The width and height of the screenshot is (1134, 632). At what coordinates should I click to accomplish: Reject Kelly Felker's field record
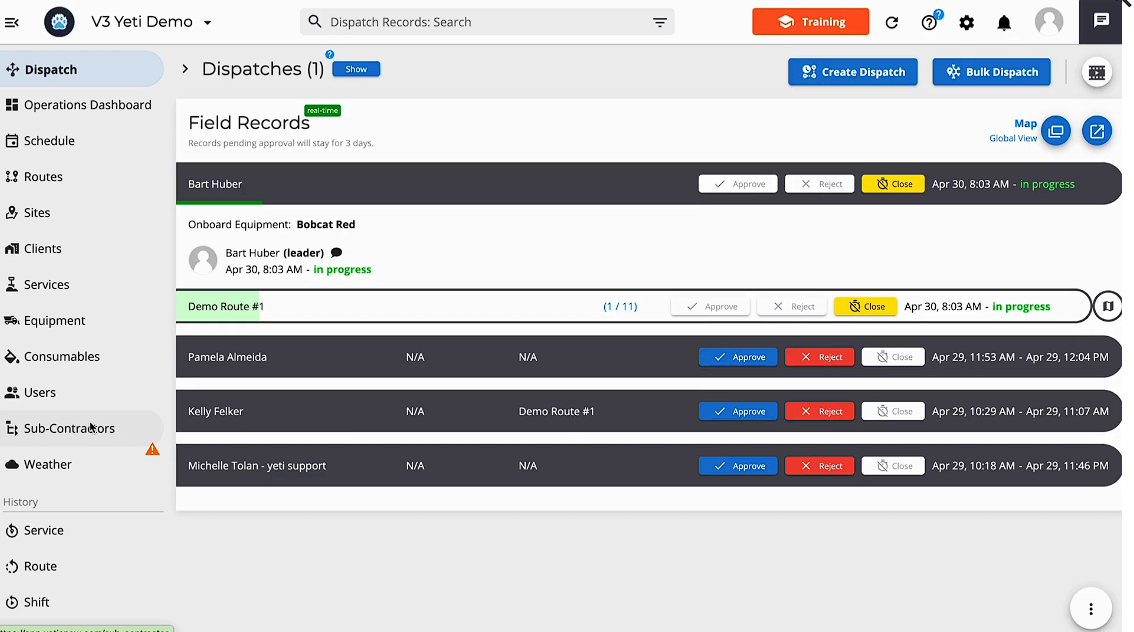point(819,411)
